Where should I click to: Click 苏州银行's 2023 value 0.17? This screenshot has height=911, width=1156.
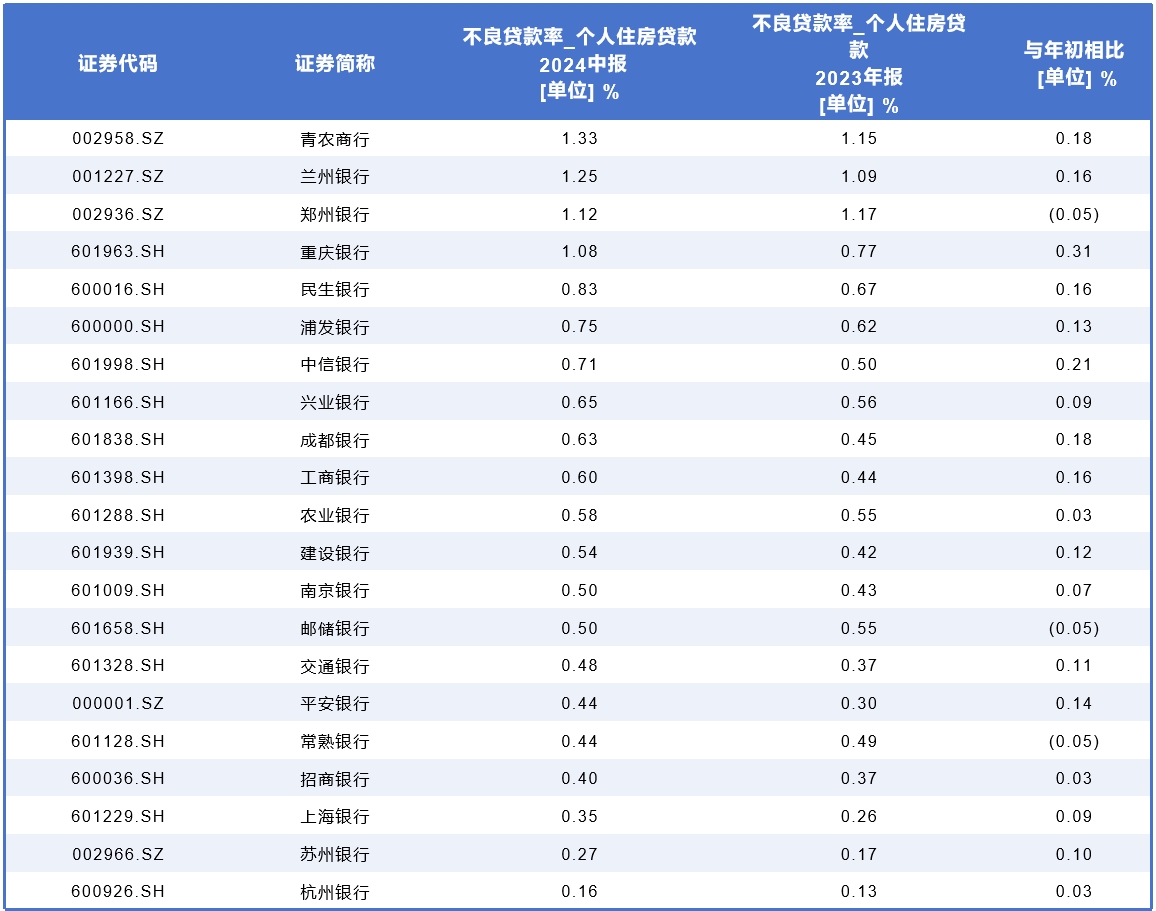click(859, 854)
